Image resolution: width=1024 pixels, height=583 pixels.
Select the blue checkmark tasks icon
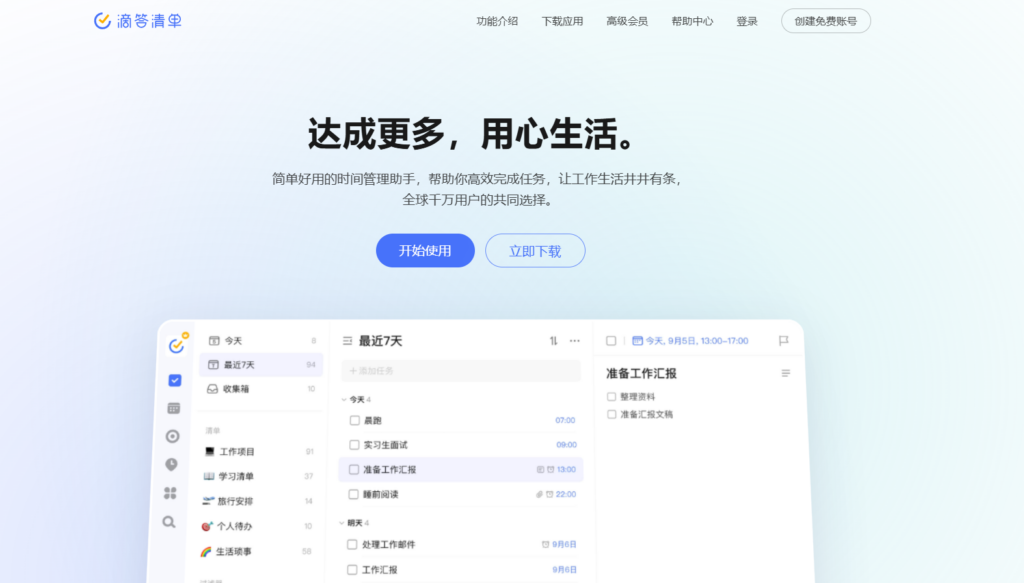pos(174,380)
